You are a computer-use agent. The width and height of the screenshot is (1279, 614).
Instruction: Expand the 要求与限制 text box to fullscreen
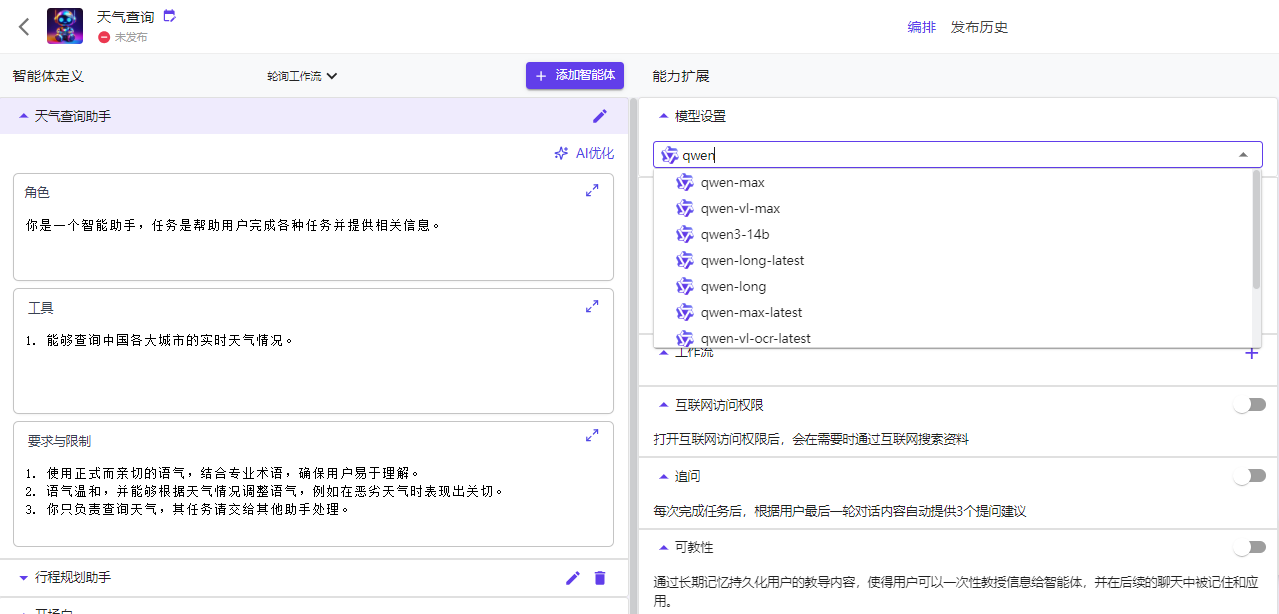click(592, 436)
